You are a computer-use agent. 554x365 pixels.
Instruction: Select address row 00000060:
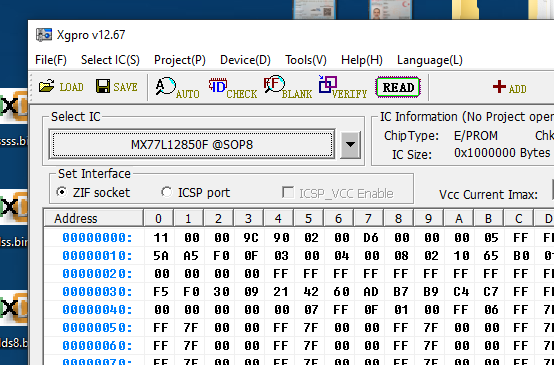pos(97,346)
